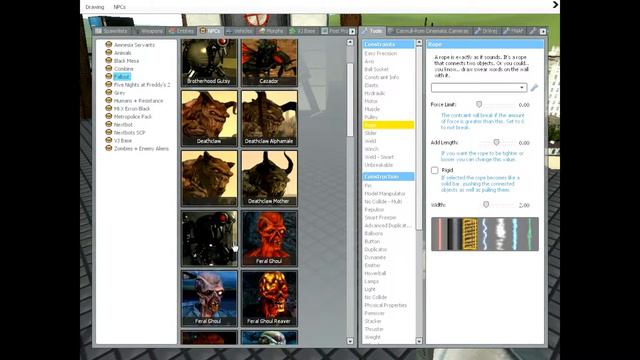The image size is (640, 360).
Task: Open the PAAF tab
Action: tap(513, 31)
